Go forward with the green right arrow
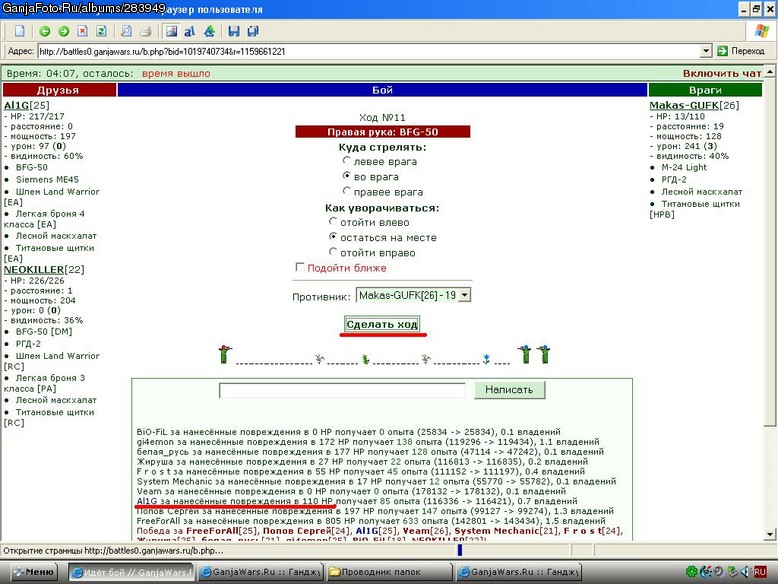The image size is (778, 584). click(x=64, y=31)
